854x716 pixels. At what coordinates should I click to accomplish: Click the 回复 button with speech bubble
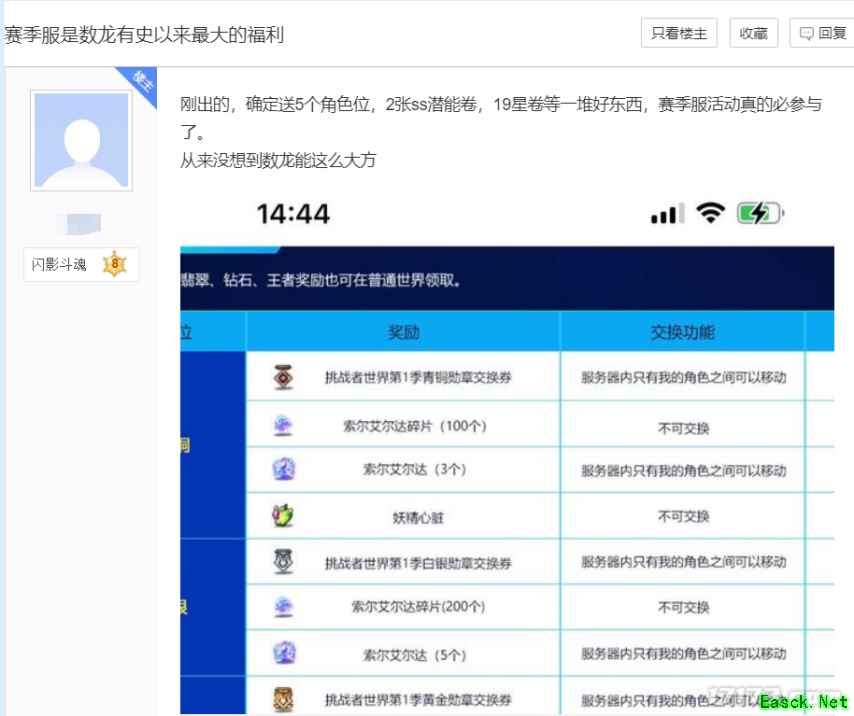(x=822, y=33)
